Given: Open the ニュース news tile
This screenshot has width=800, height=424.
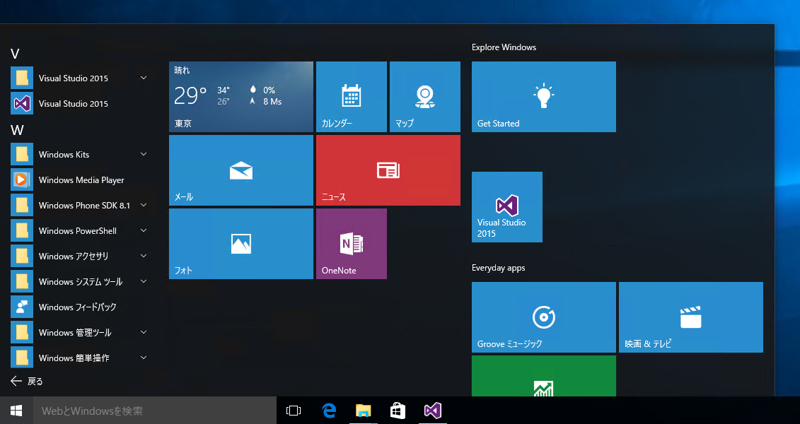Looking at the screenshot, I should point(388,170).
